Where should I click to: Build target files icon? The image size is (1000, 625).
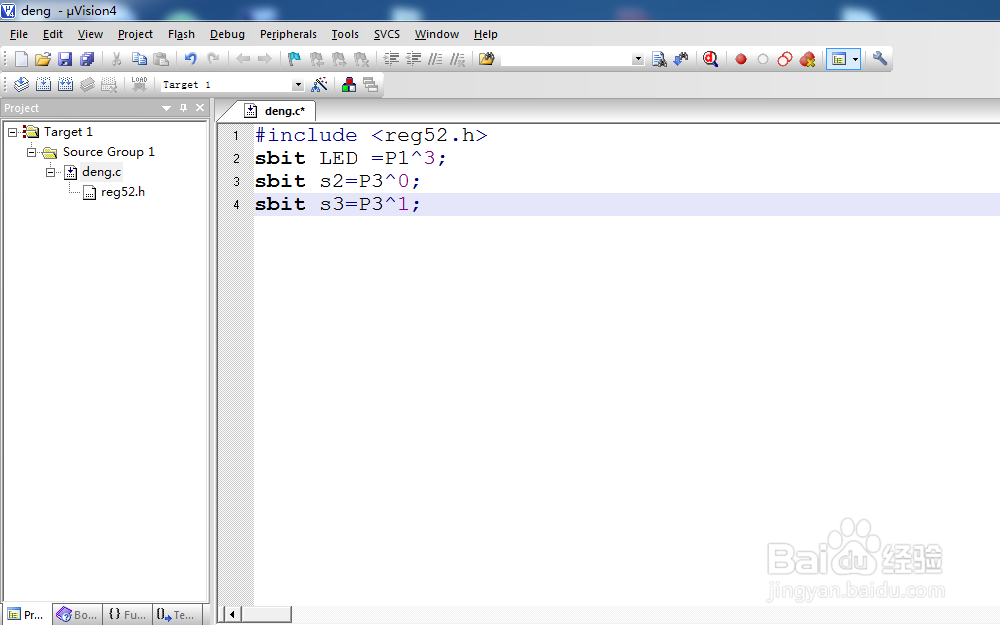pyautogui.click(x=43, y=84)
